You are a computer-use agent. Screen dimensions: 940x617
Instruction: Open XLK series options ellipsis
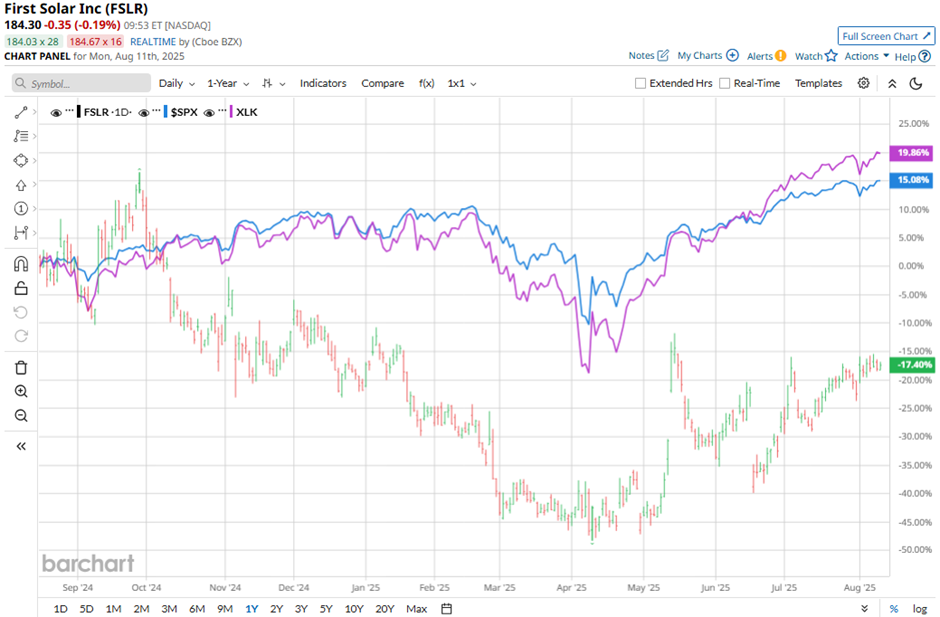(x=222, y=111)
